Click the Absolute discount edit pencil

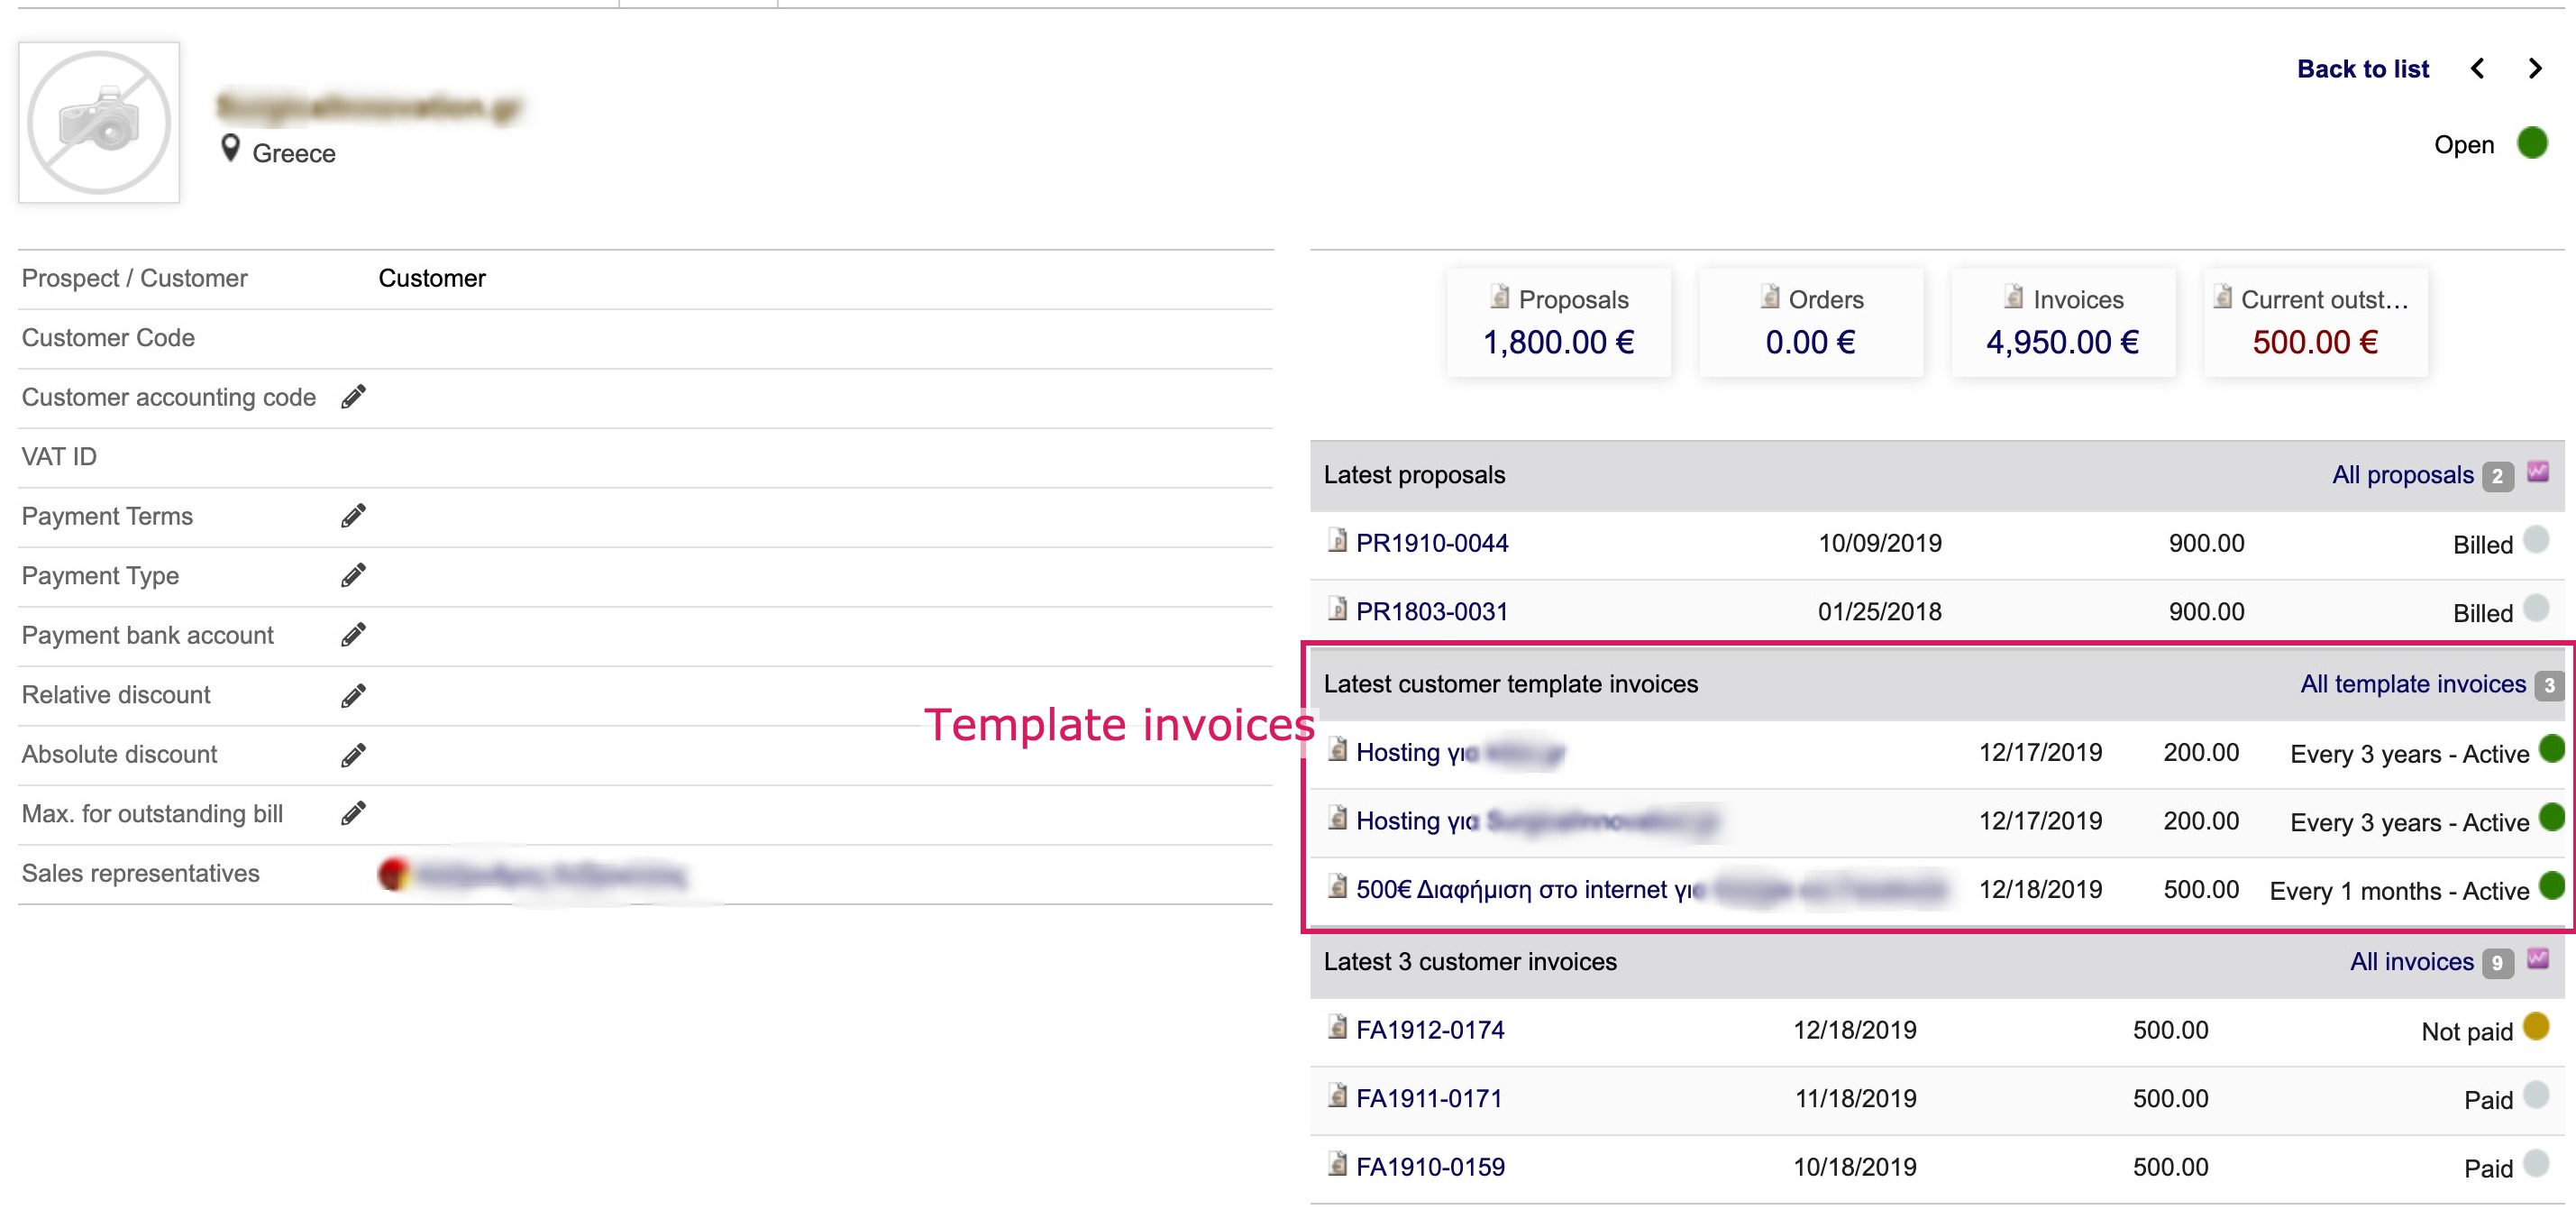coord(353,754)
